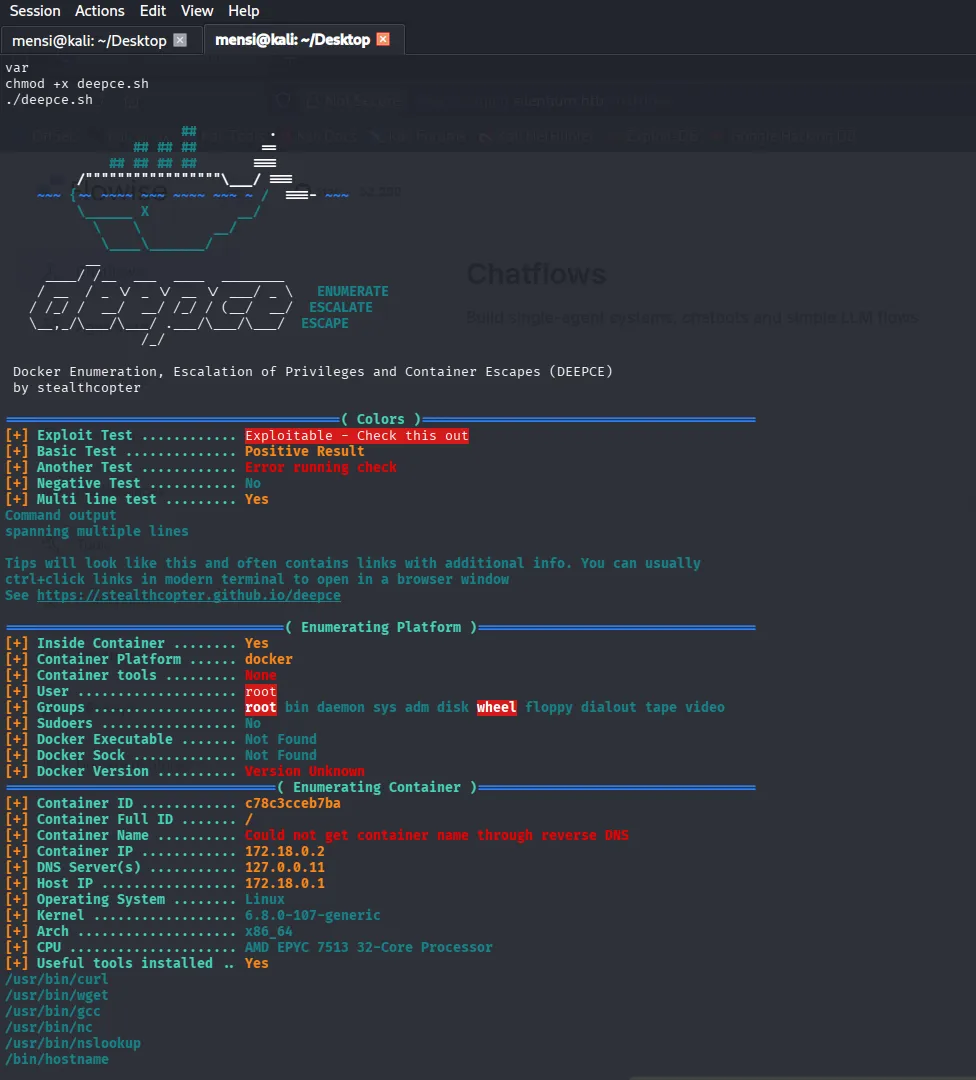
Task: Click the '( Enumerating Container )' section header
Action: pyautogui.click(x=377, y=787)
